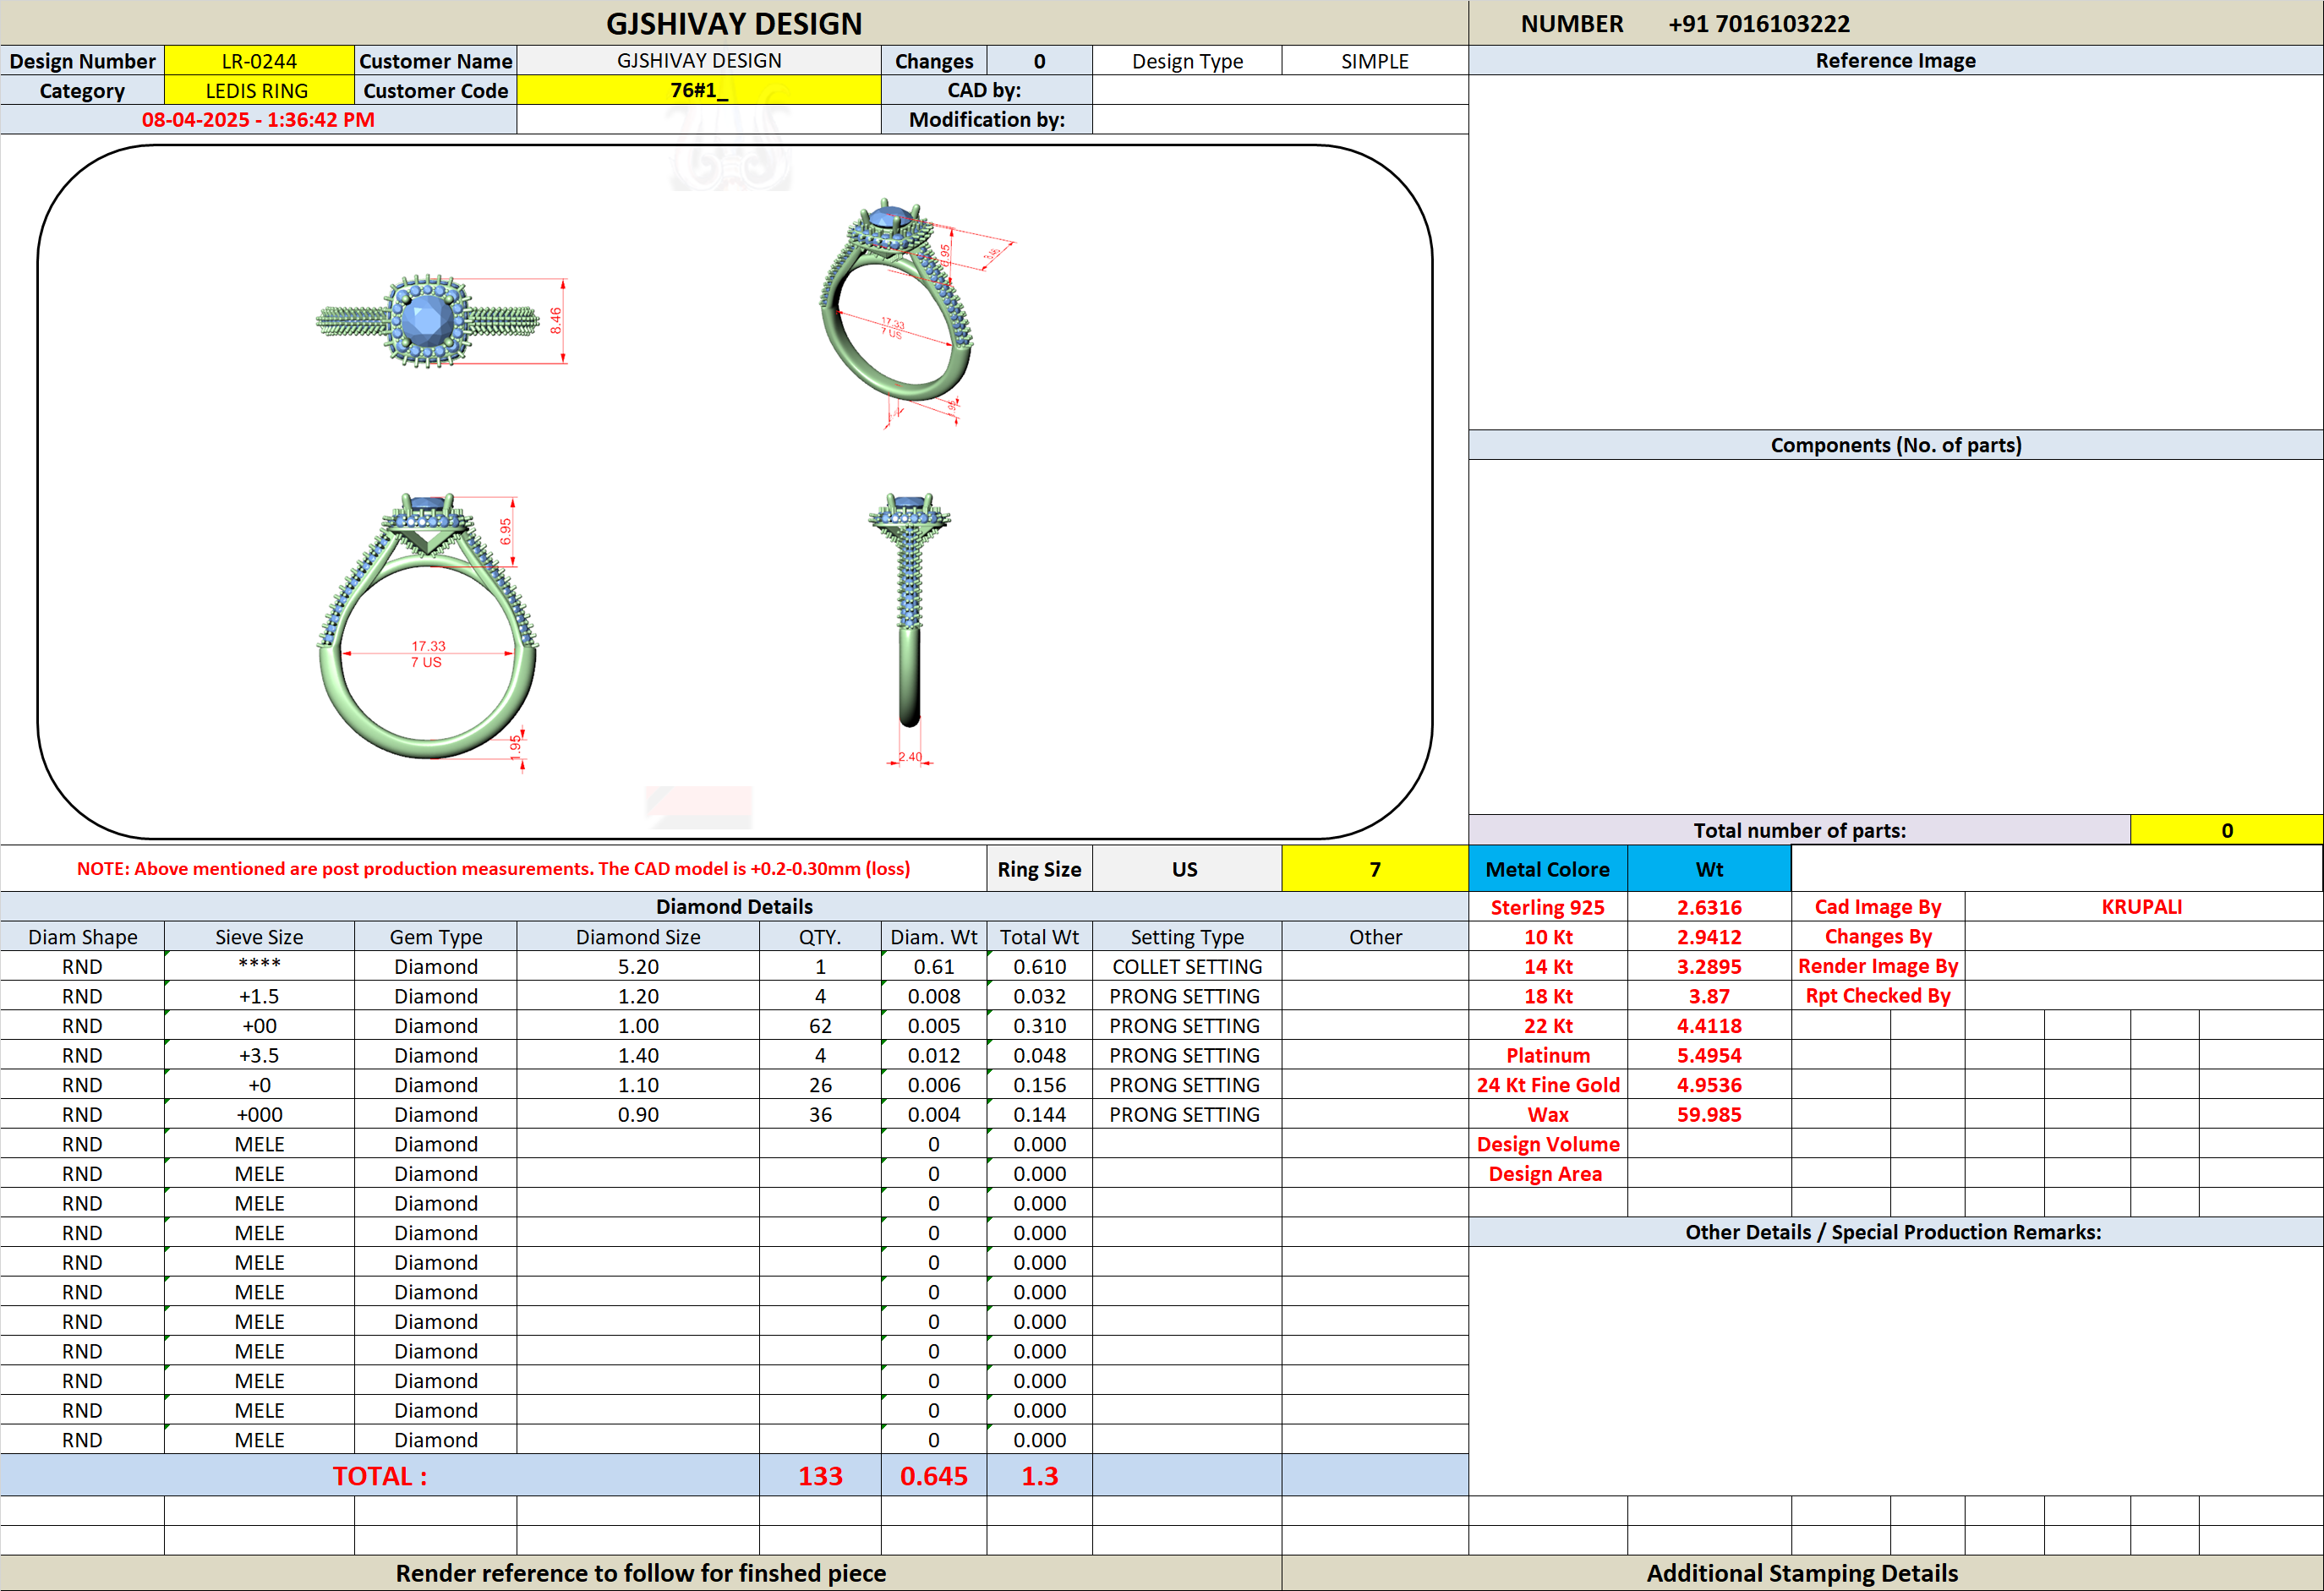This screenshot has width=2324, height=1591.
Task: Click the 18 Kt weight 3.87
Action: [1709, 996]
